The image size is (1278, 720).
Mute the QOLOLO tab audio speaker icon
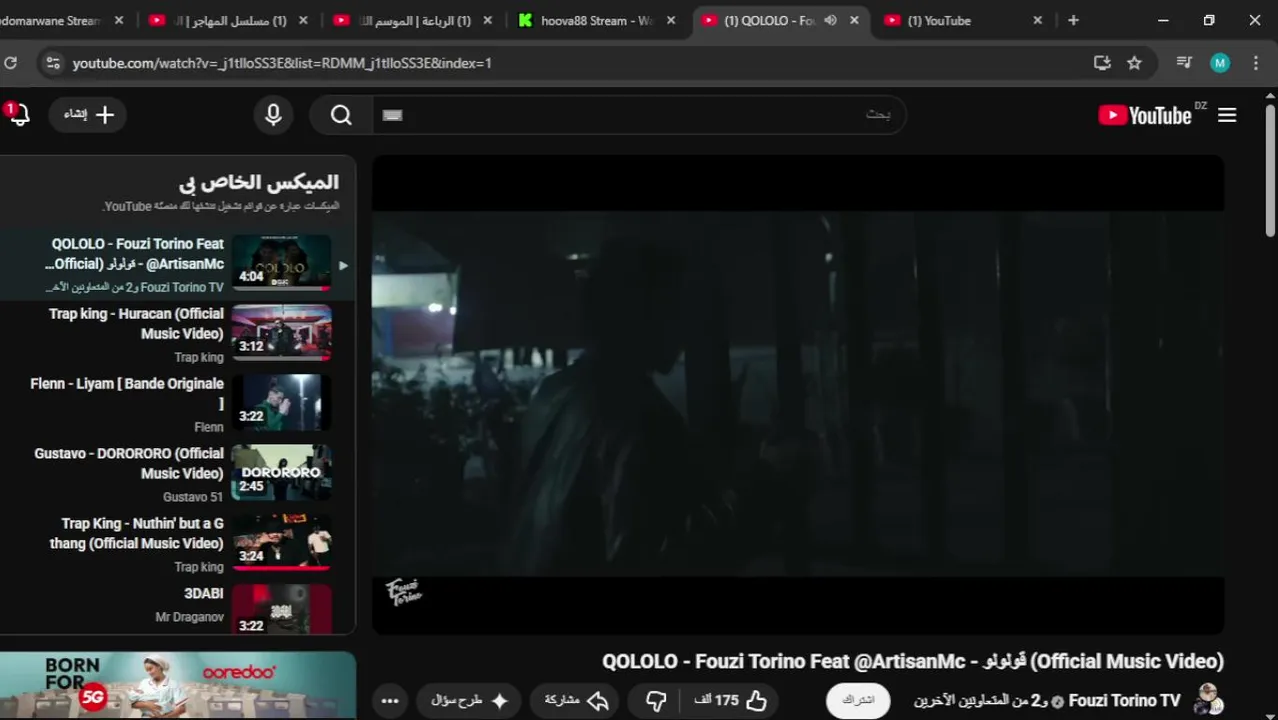pyautogui.click(x=830, y=20)
